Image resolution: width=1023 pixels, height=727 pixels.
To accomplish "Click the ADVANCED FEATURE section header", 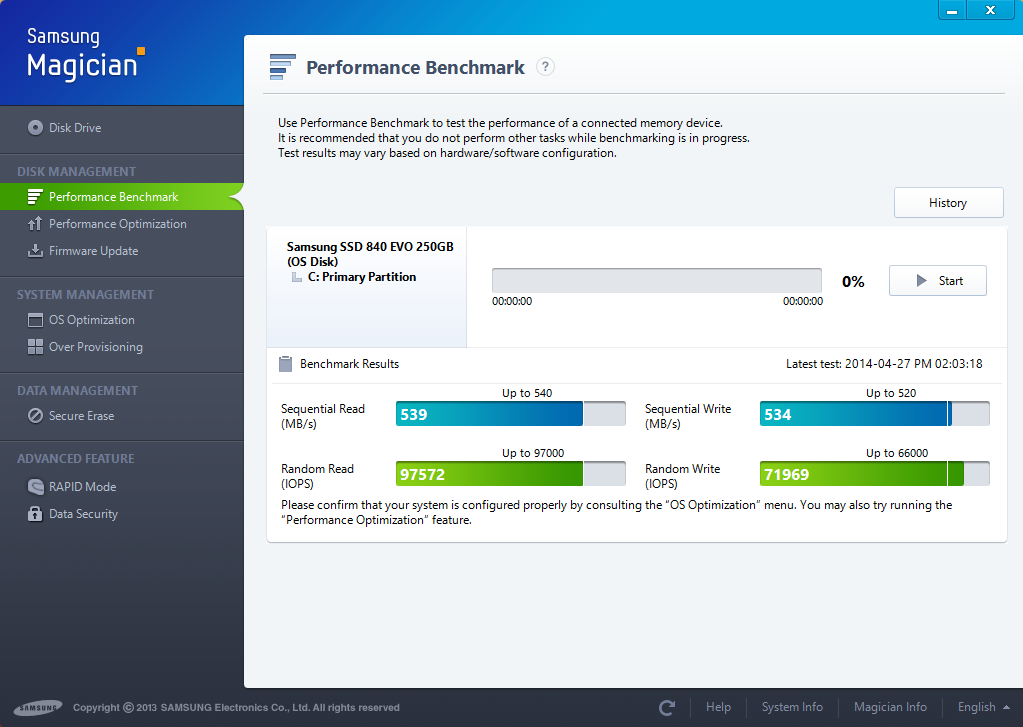I will (x=76, y=459).
